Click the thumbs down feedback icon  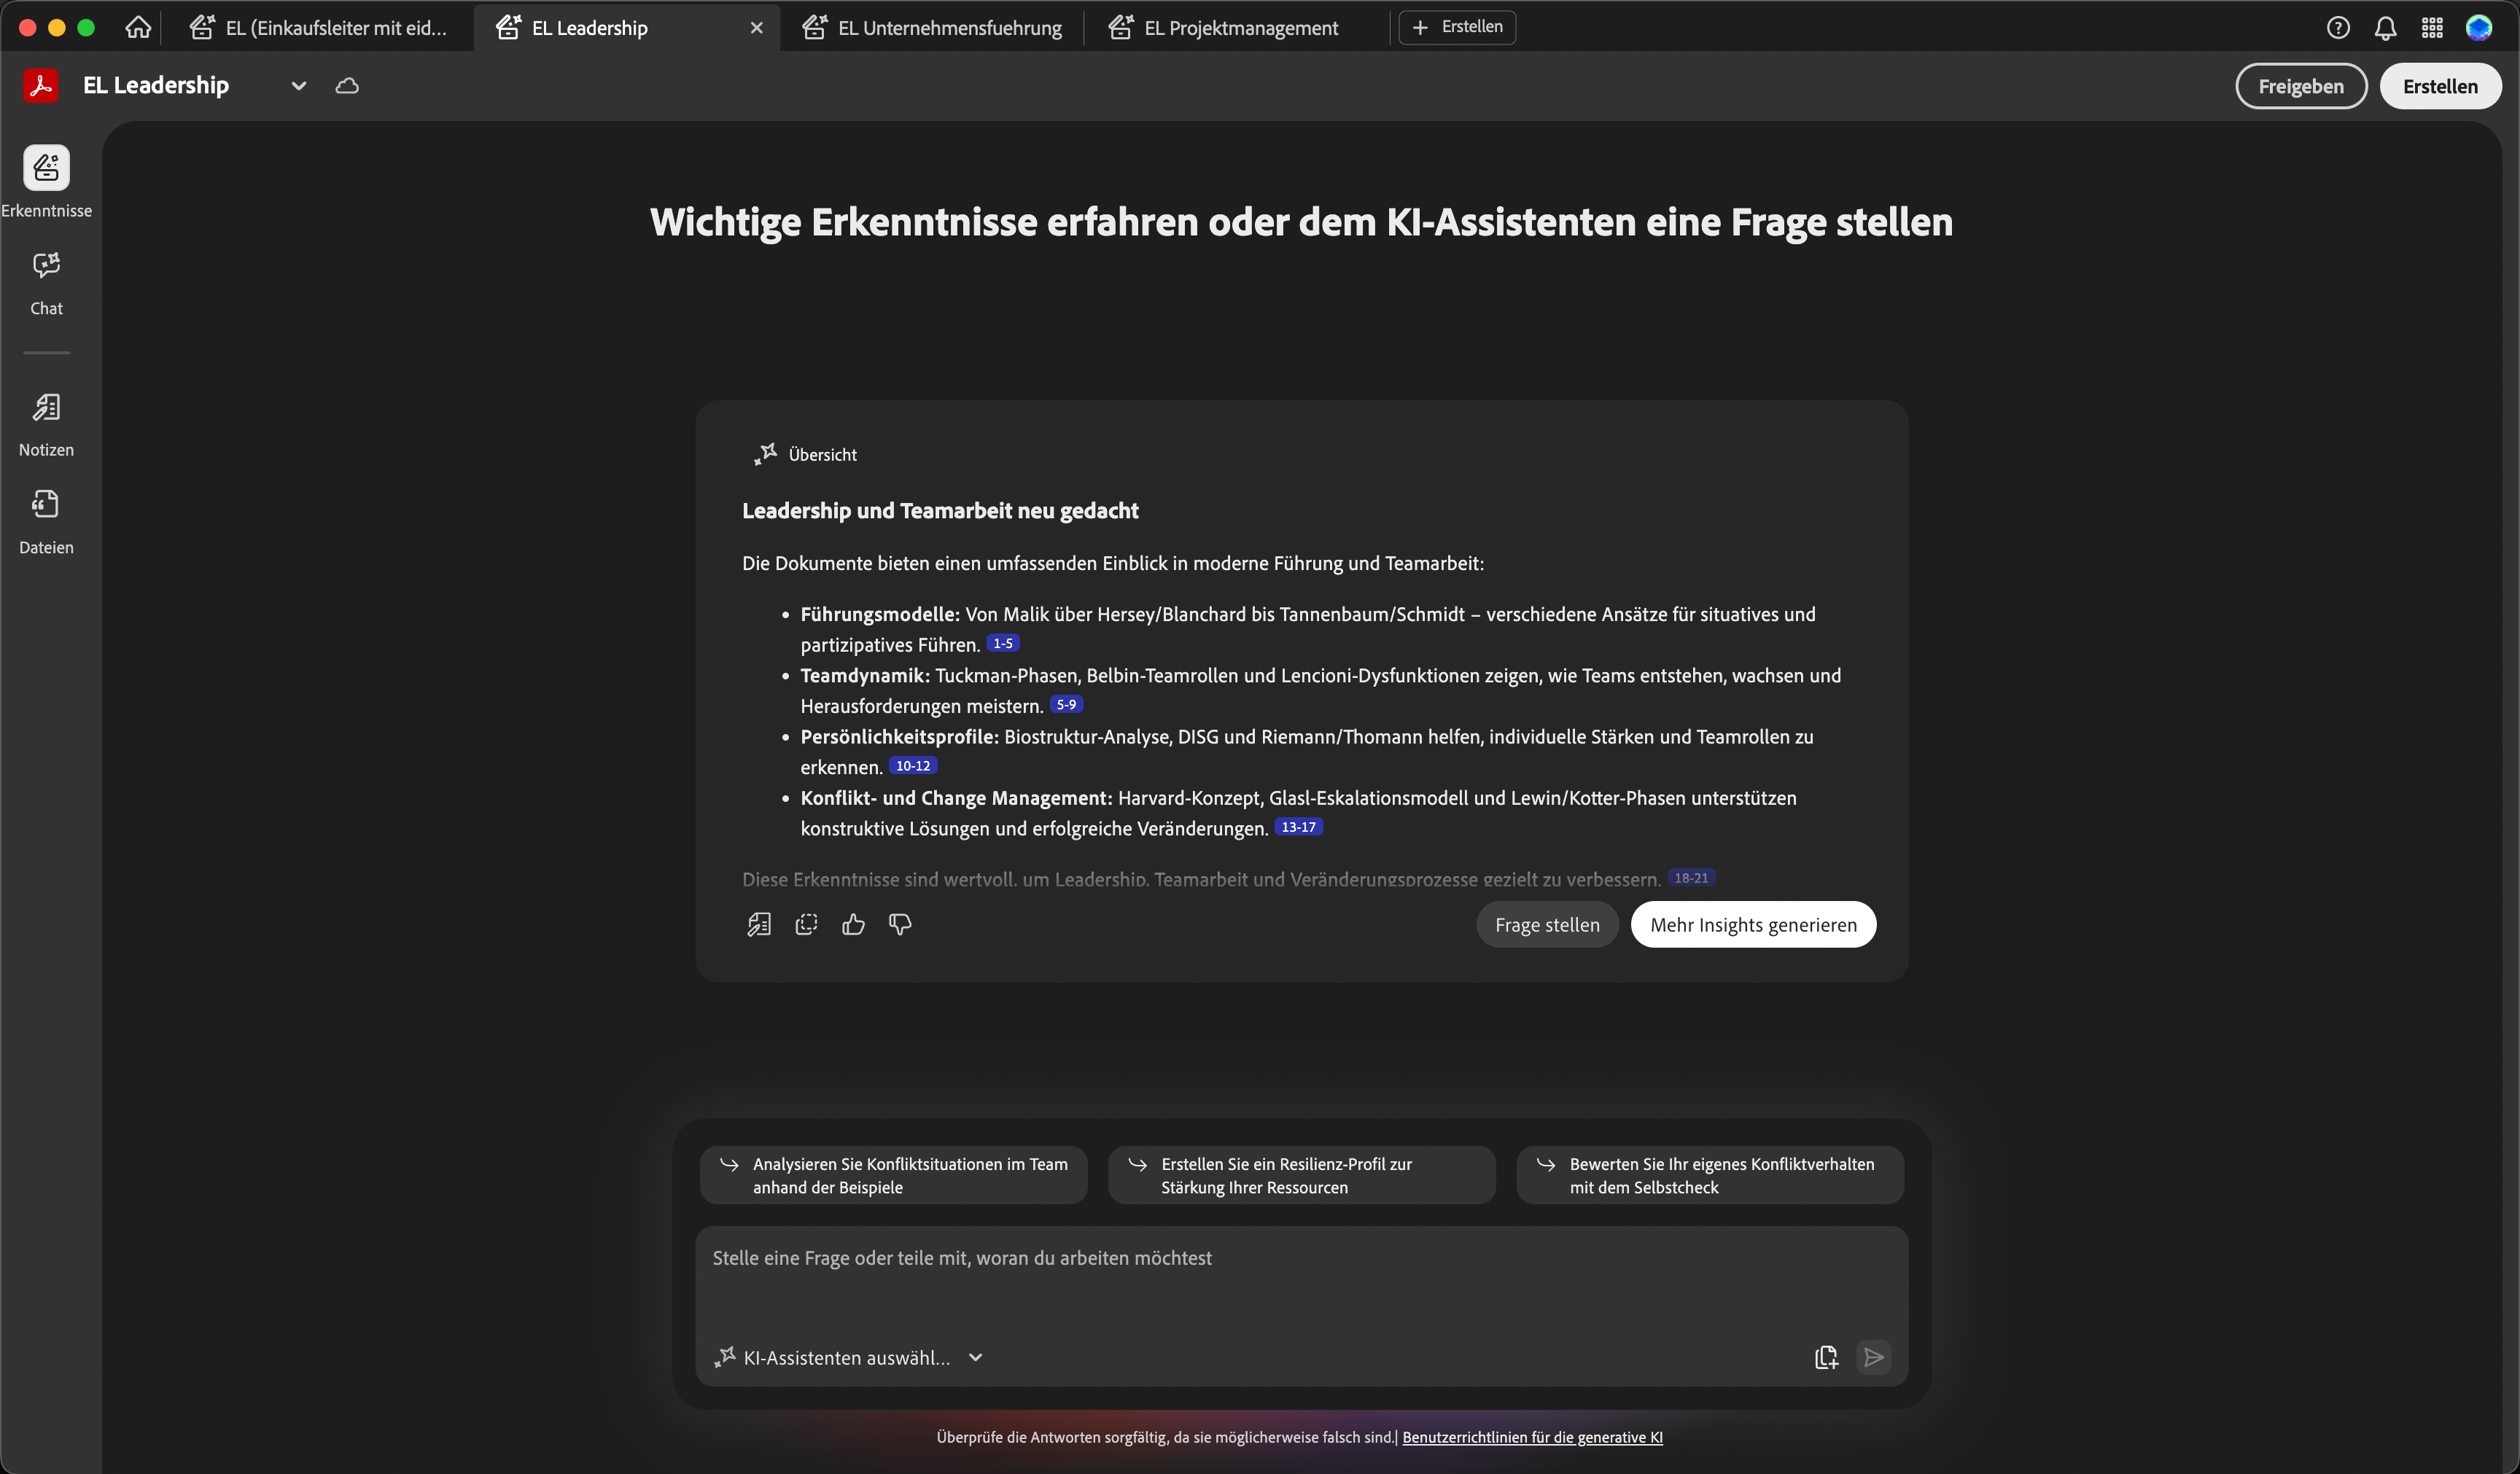point(900,925)
